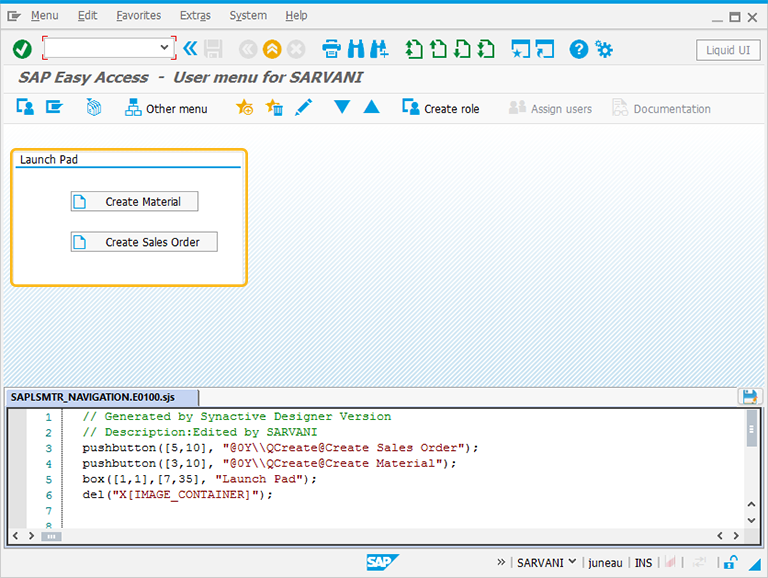The height and width of the screenshot is (578, 768).
Task: Open the SARVANI system dropdown in status bar
Action: 546,563
